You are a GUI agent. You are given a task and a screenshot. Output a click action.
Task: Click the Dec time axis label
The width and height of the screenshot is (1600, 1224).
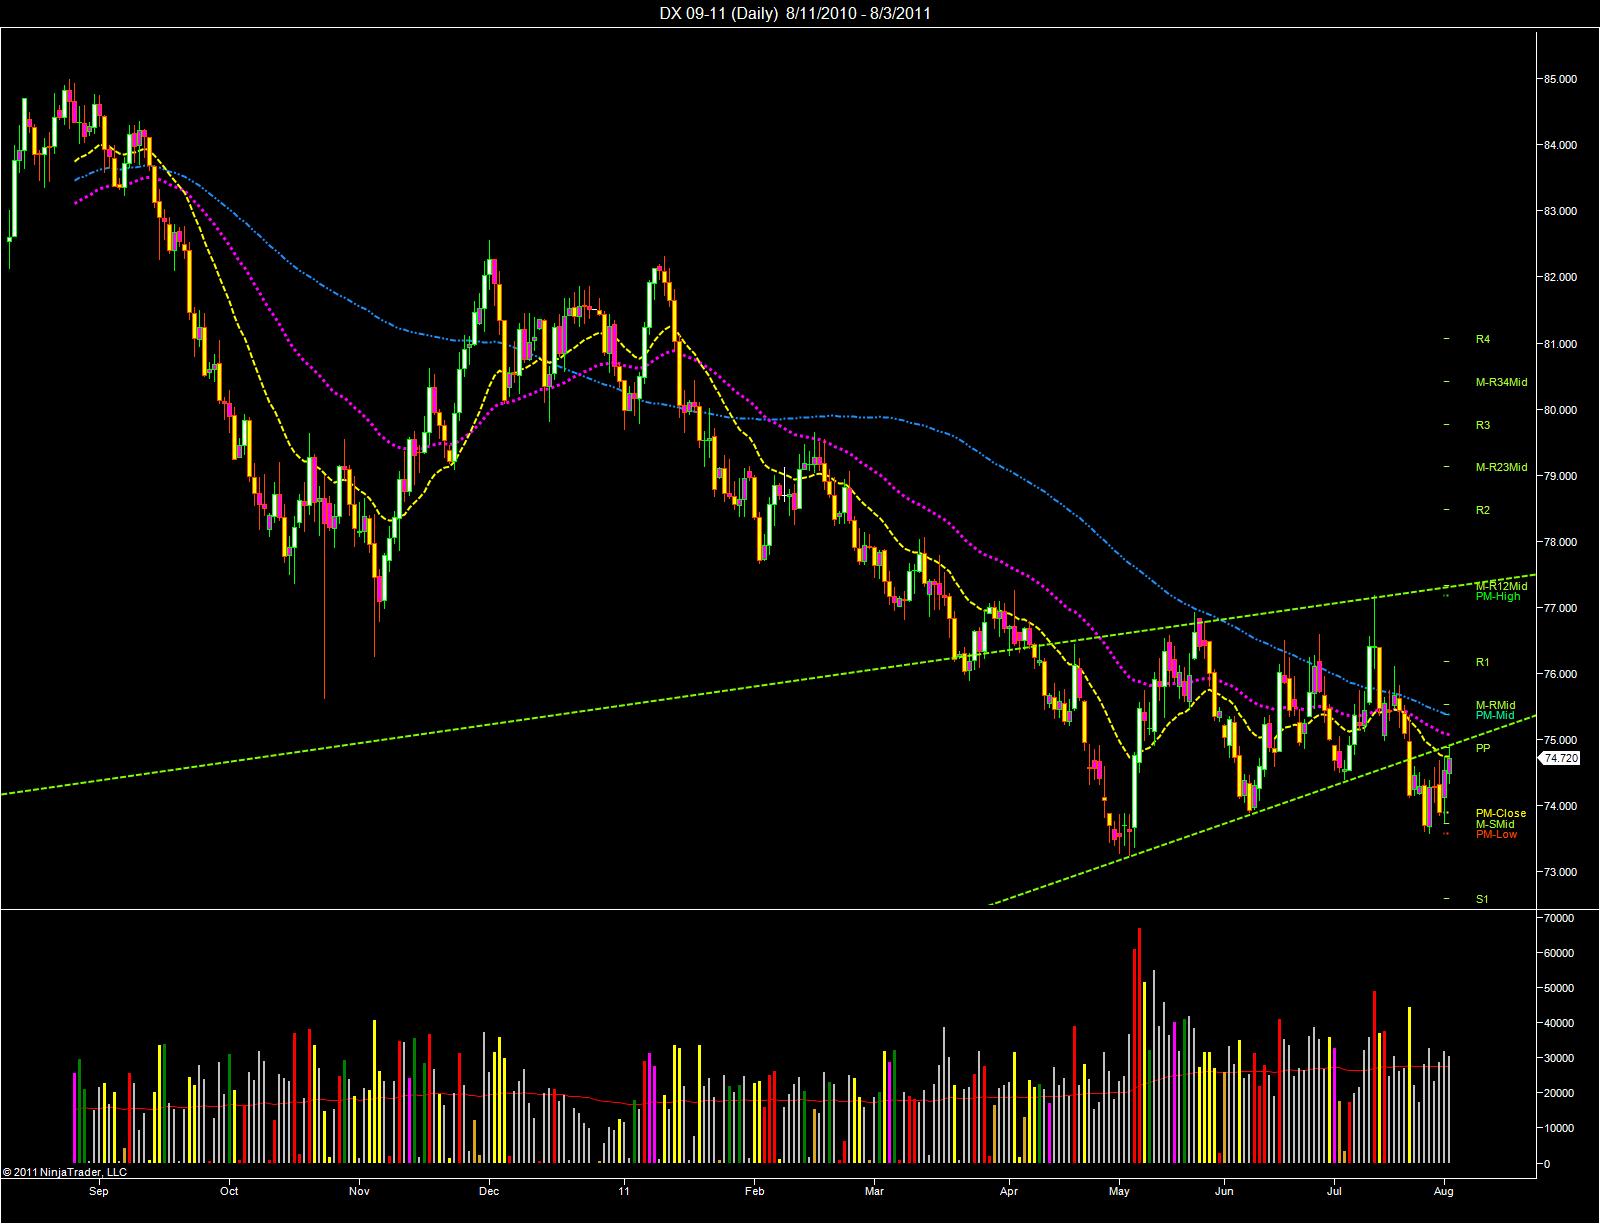point(488,1192)
